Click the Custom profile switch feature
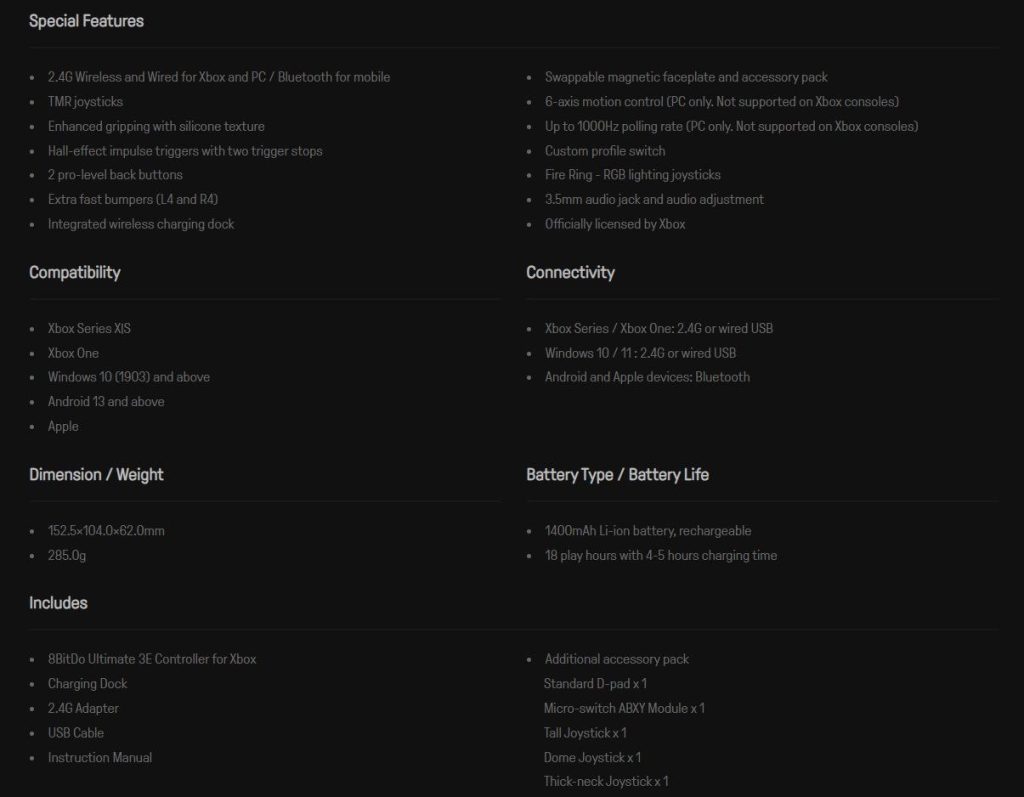 click(605, 151)
